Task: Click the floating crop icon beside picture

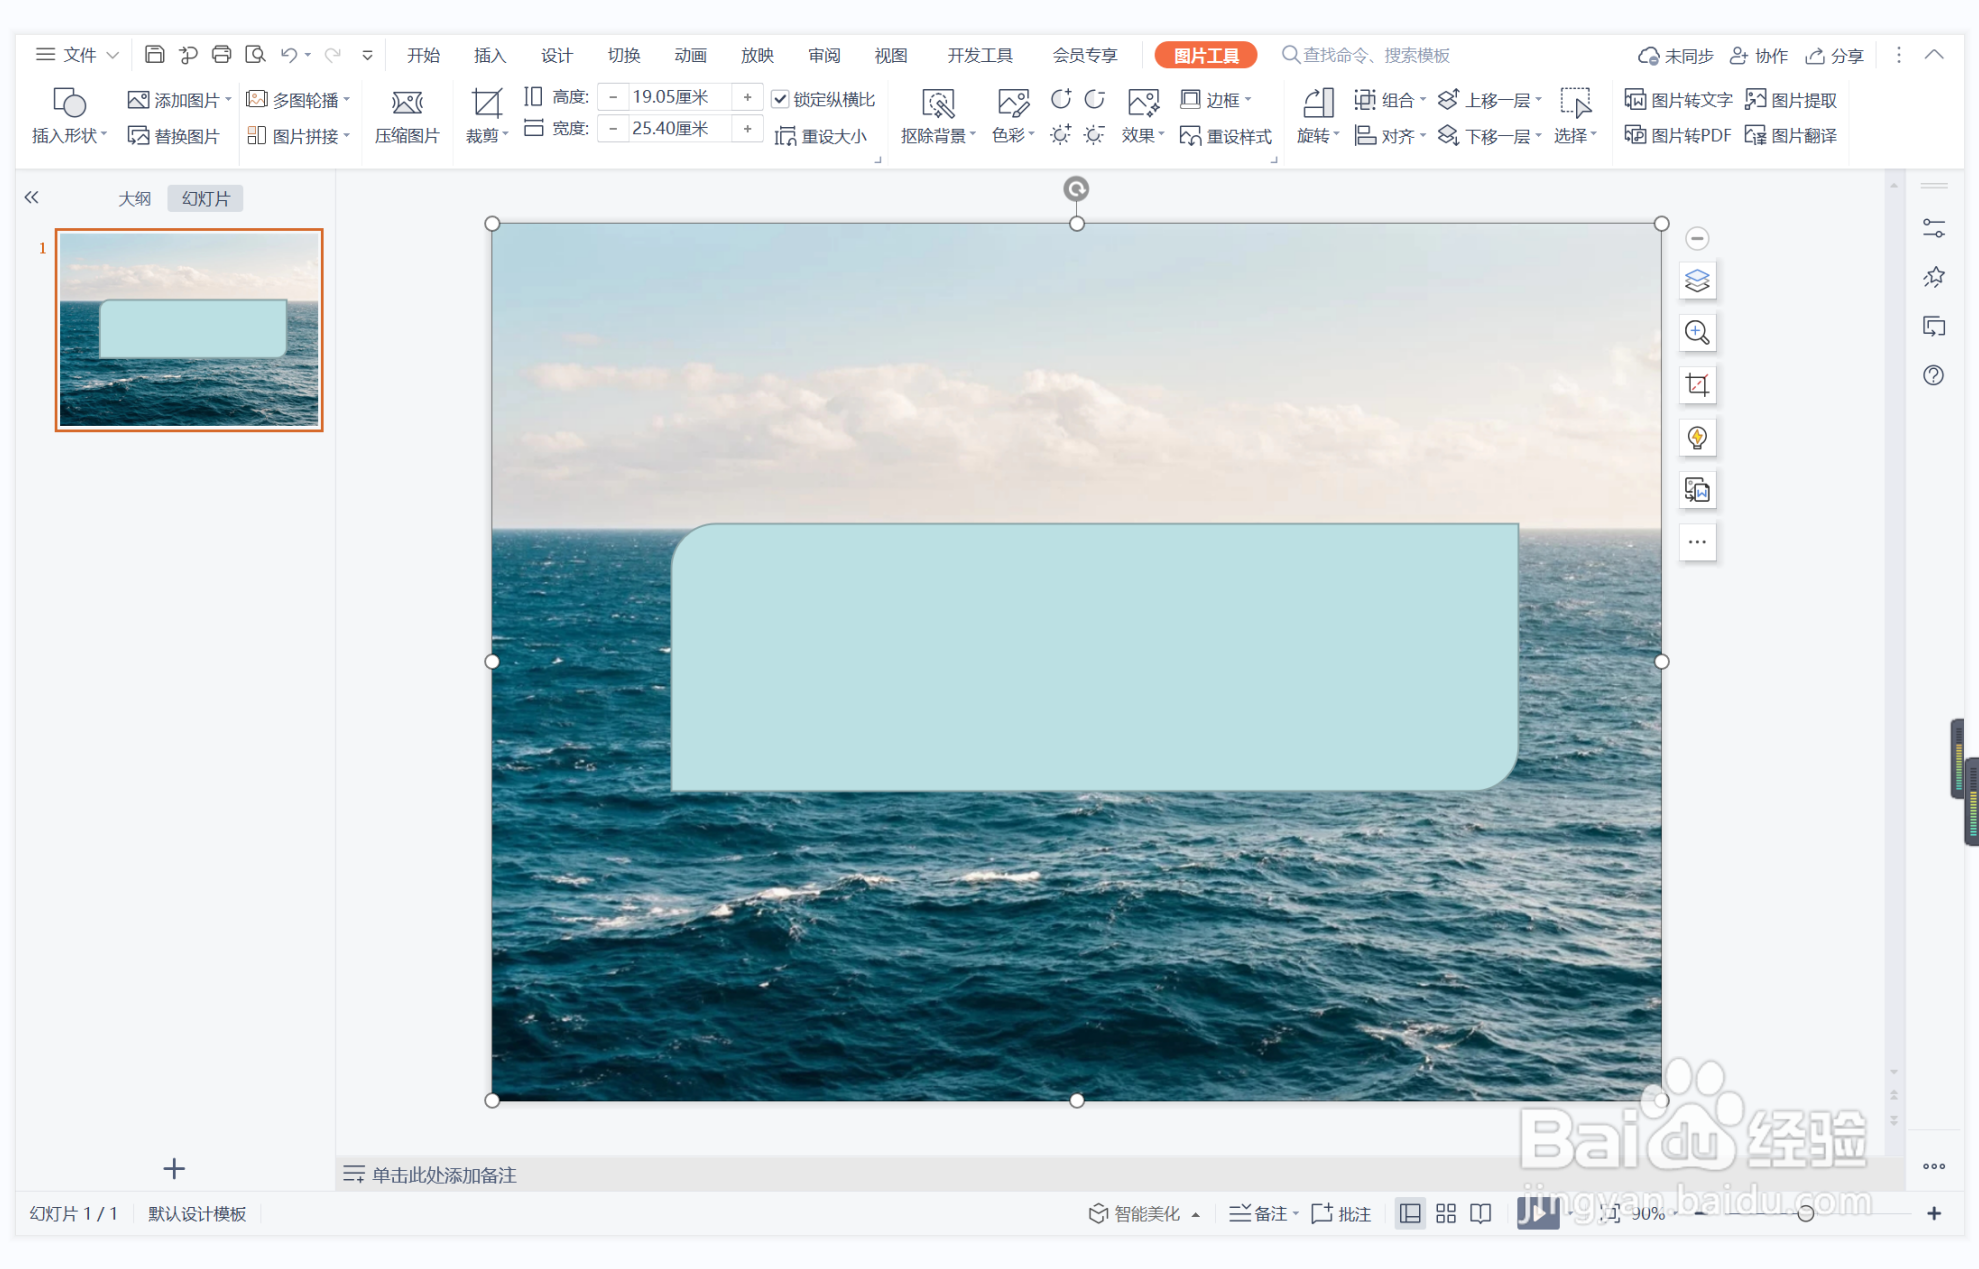Action: (x=1697, y=385)
